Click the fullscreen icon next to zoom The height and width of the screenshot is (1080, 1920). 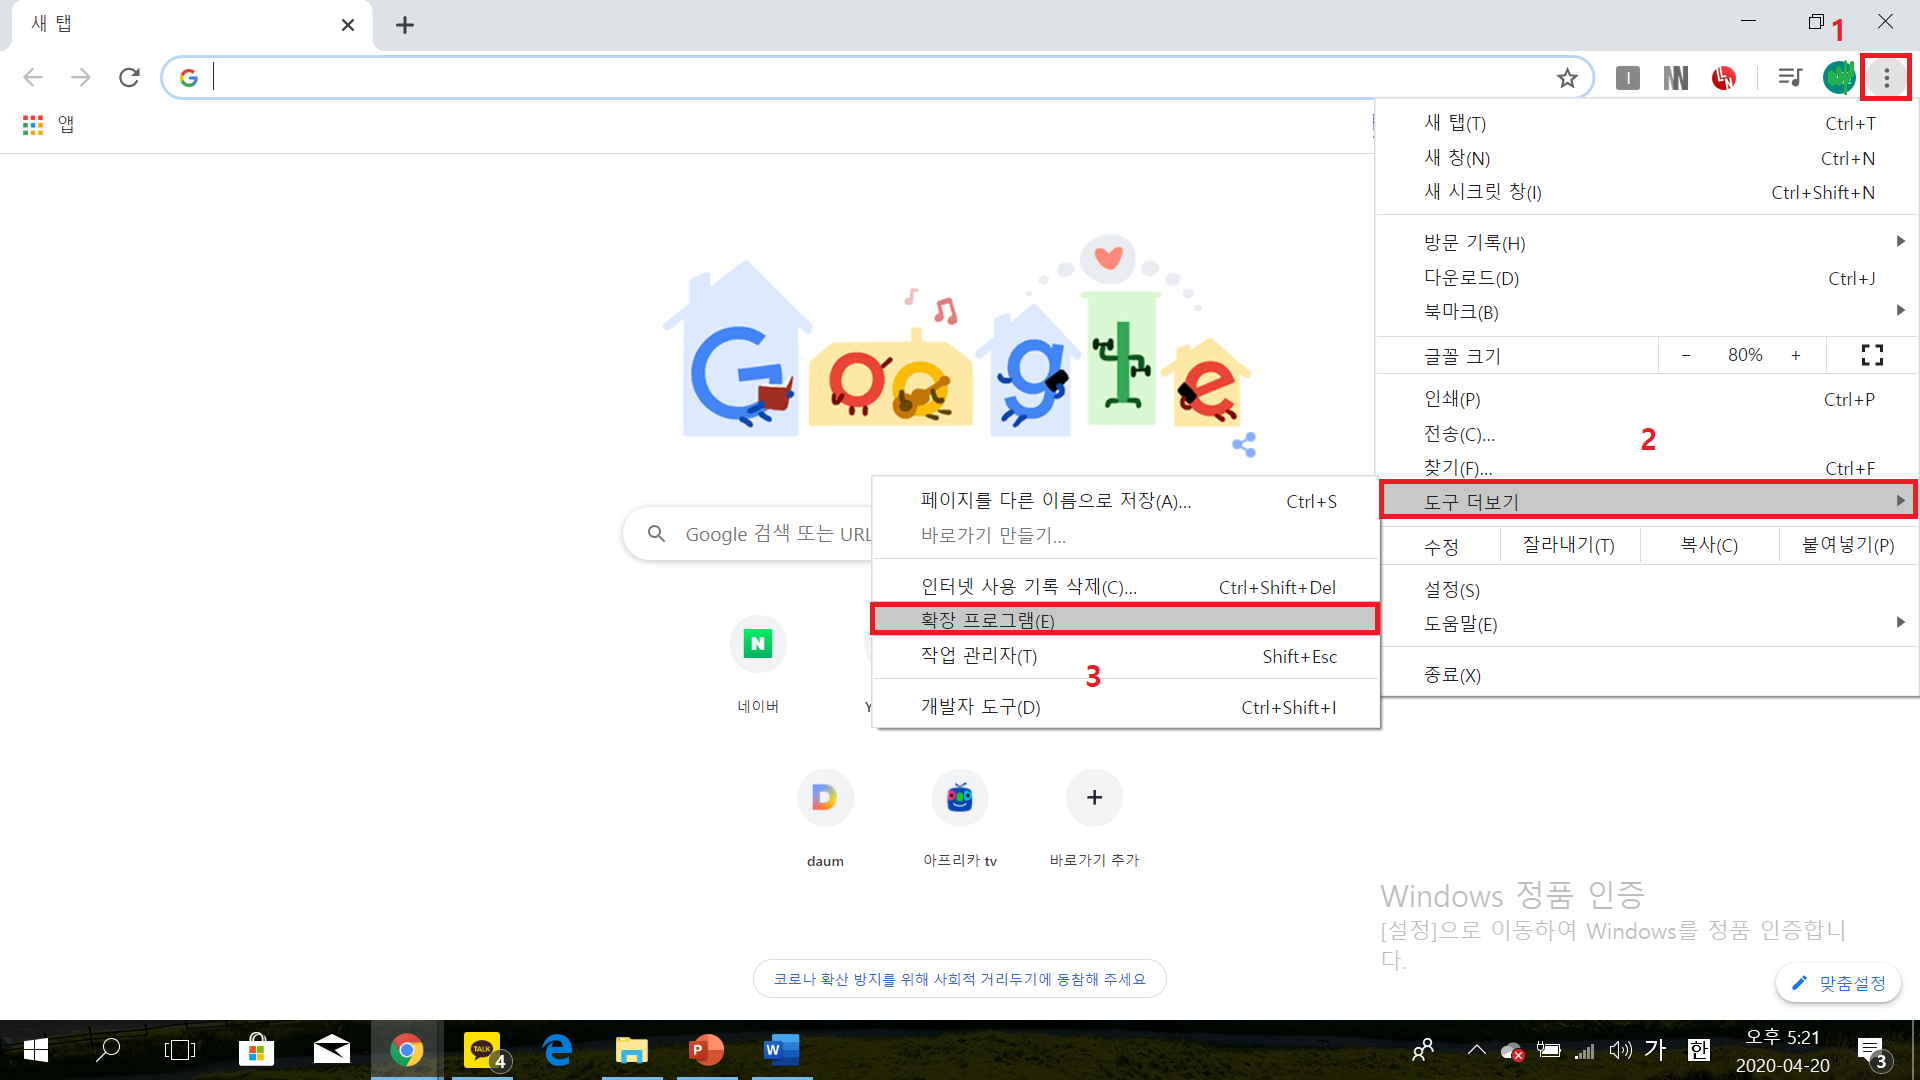coord(1872,355)
